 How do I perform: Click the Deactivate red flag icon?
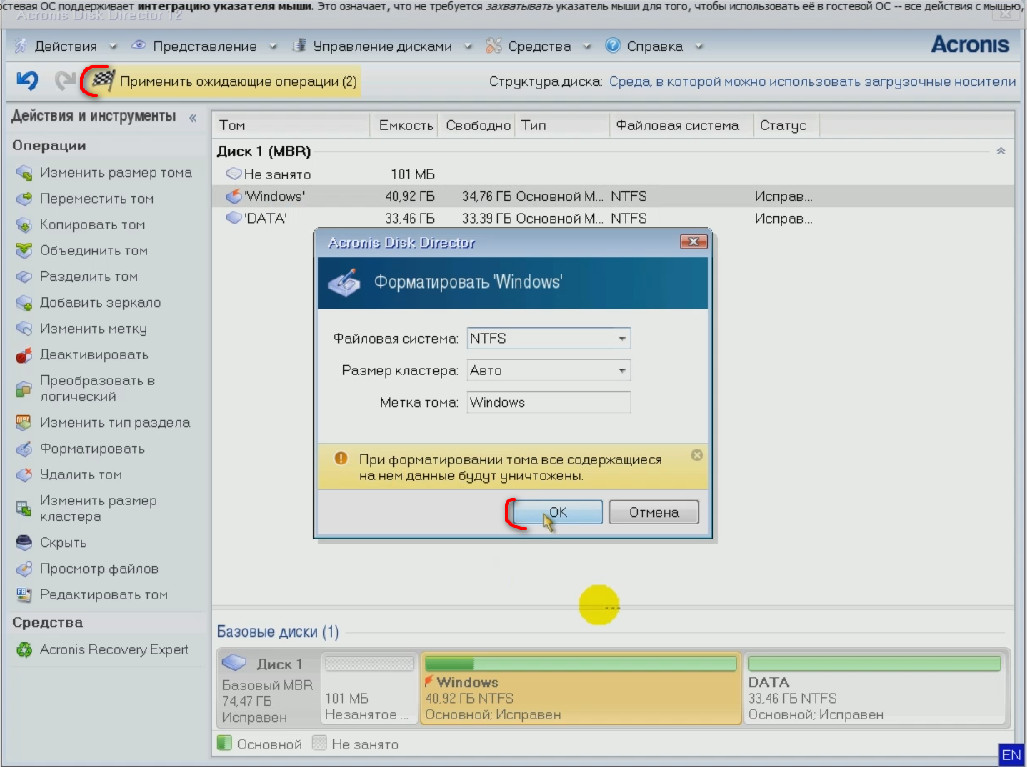point(24,355)
